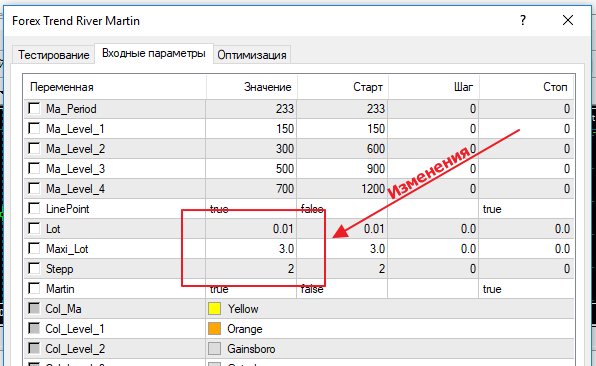
Task: Click Ma_Level_4 start value 1200
Action: [342, 189]
